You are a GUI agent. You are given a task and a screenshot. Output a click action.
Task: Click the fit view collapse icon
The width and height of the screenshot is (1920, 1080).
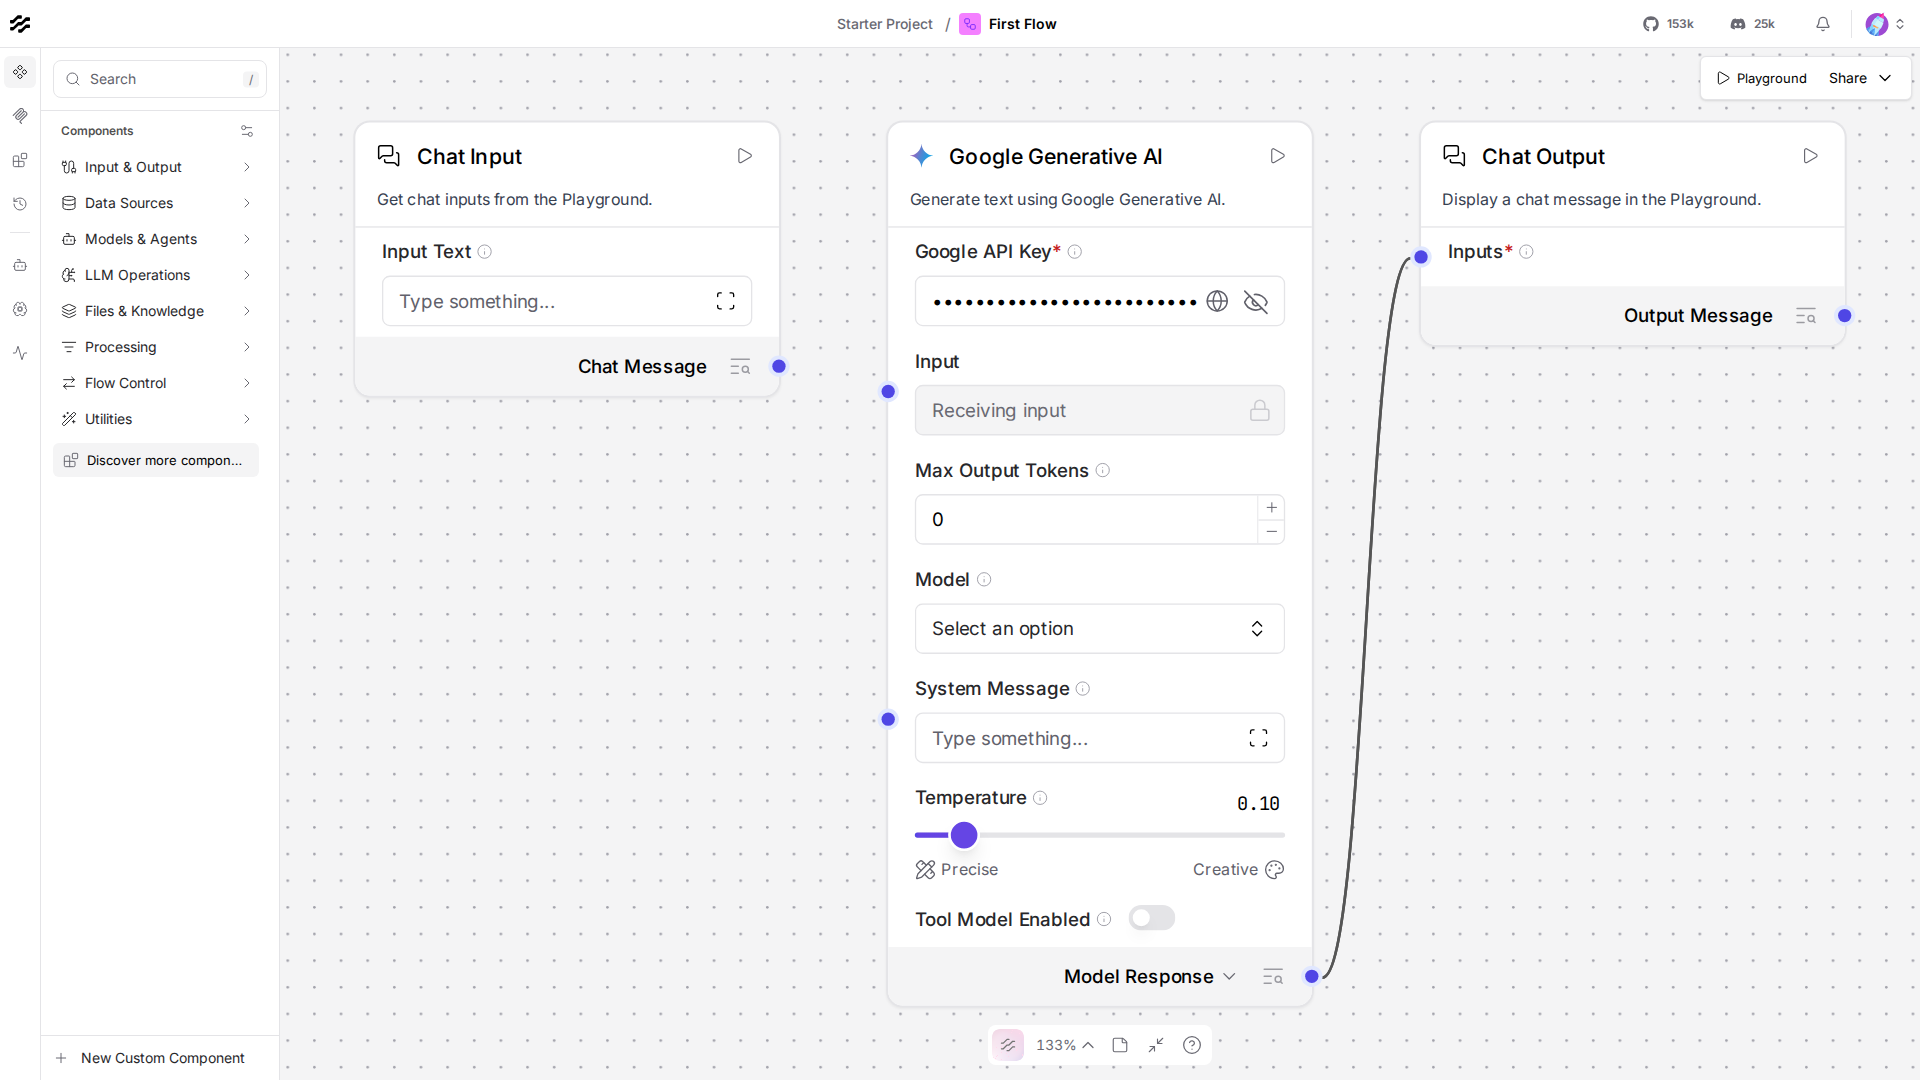(1156, 1045)
